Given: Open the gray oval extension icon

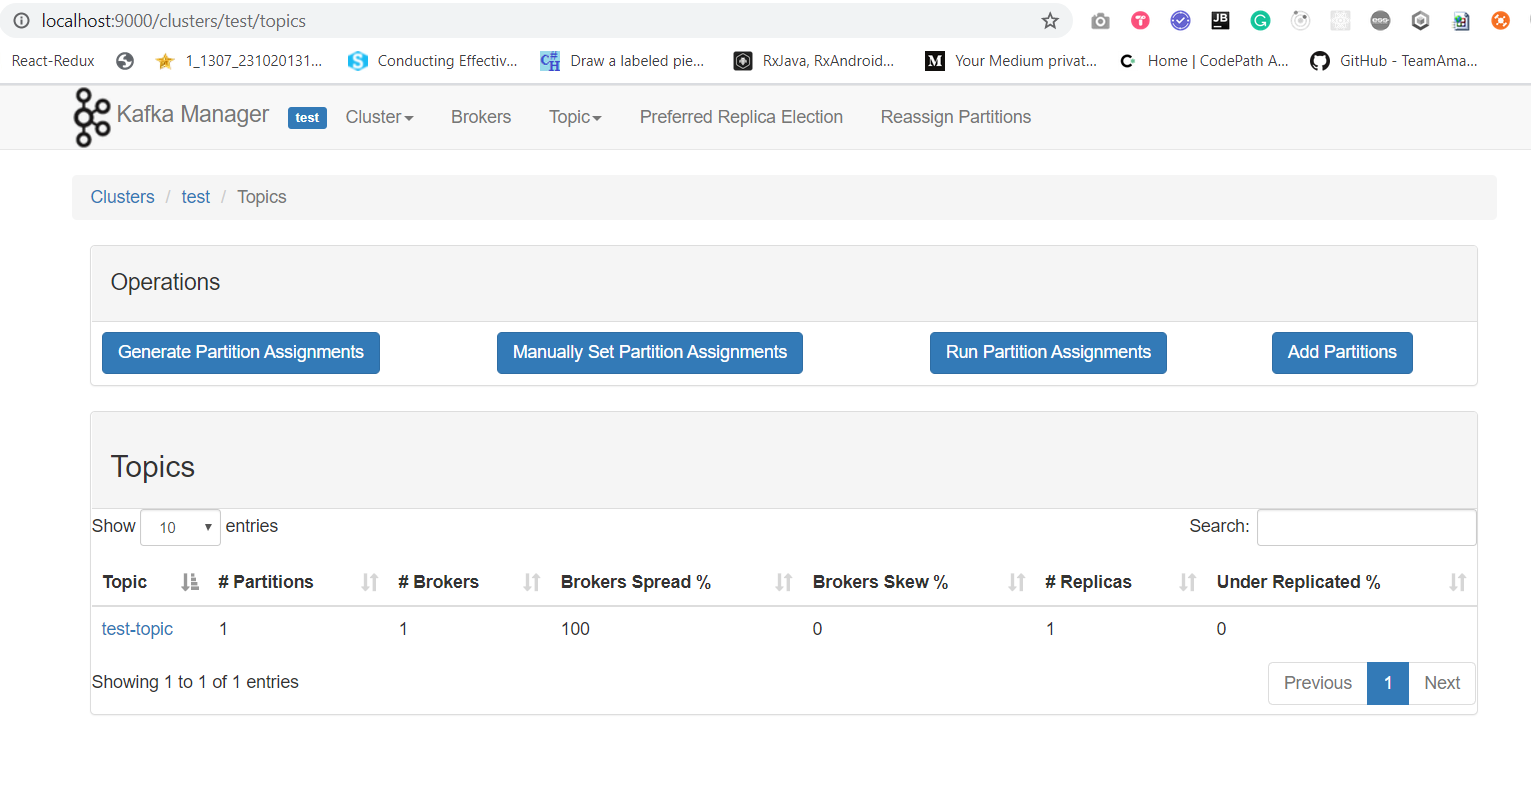Looking at the screenshot, I should [x=1380, y=21].
